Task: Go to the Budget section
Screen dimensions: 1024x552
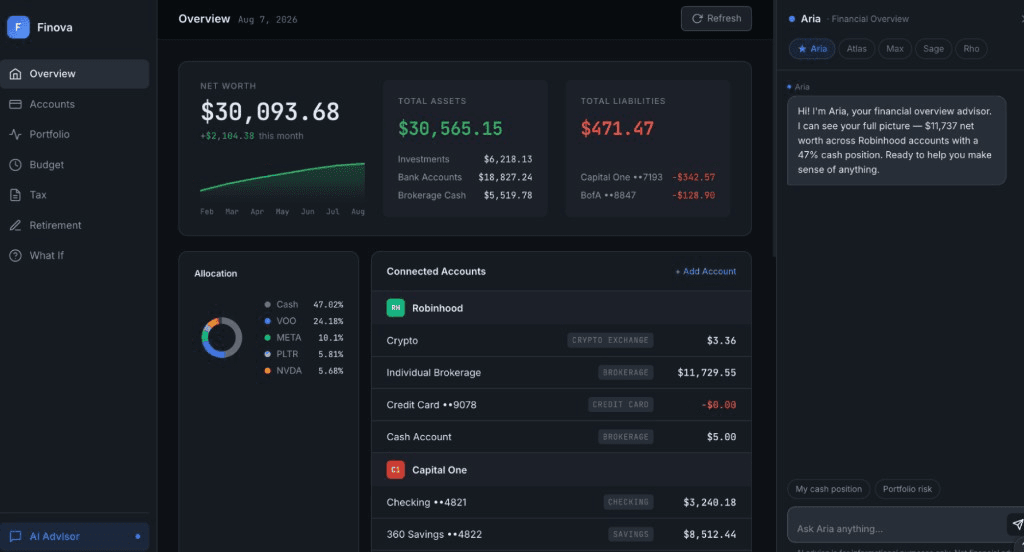Action: click(x=74, y=165)
